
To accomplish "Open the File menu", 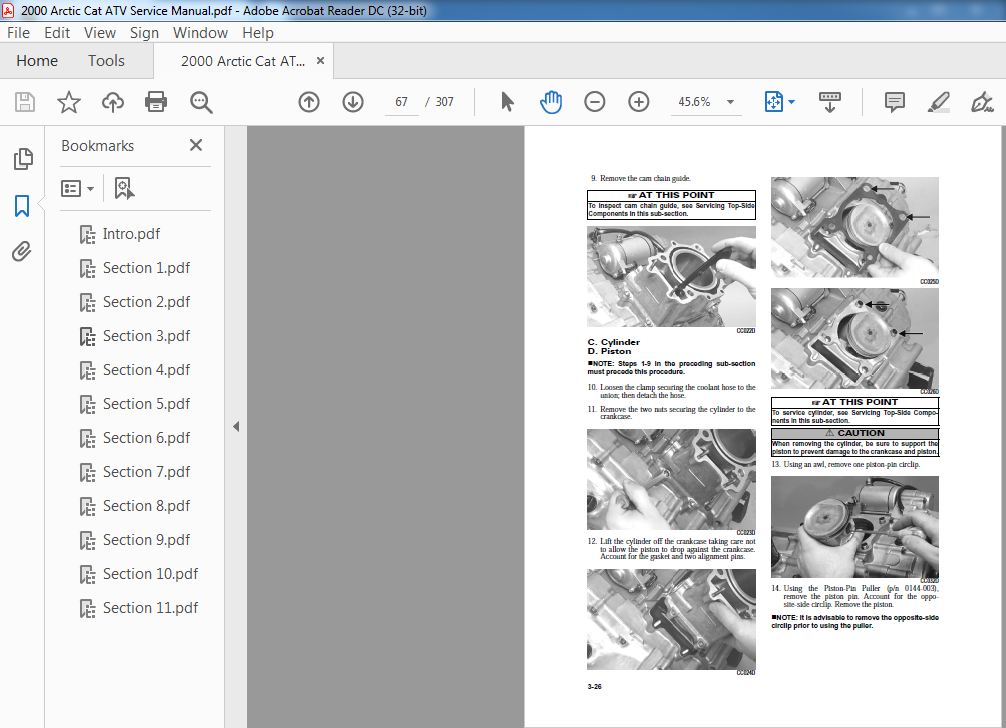I will pos(18,33).
